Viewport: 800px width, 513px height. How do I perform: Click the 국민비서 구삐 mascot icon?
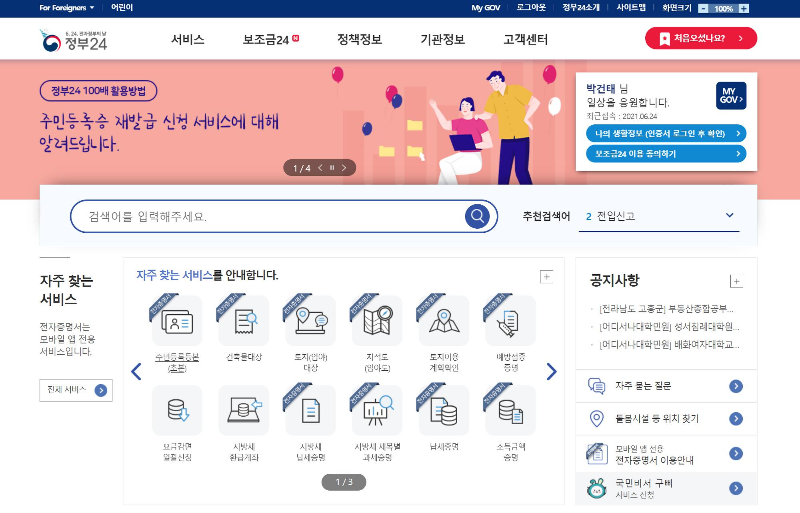point(596,488)
